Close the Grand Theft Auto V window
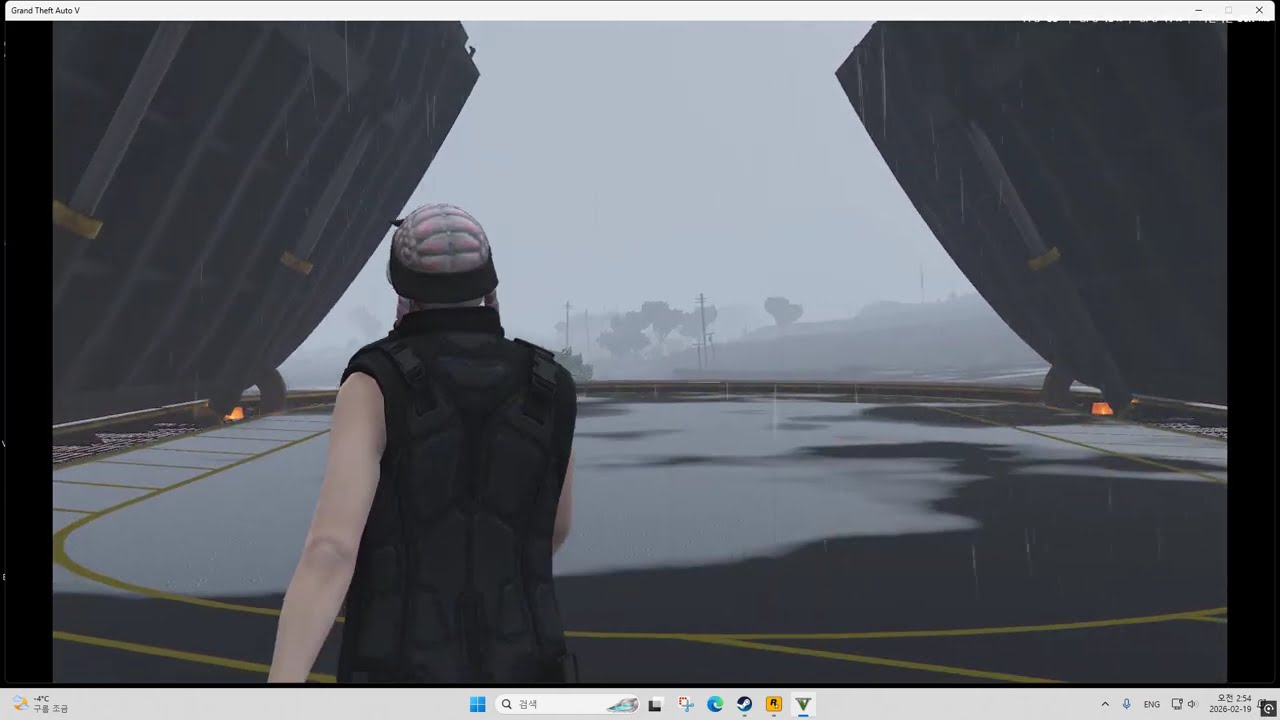The width and height of the screenshot is (1280, 720). pyautogui.click(x=1259, y=10)
